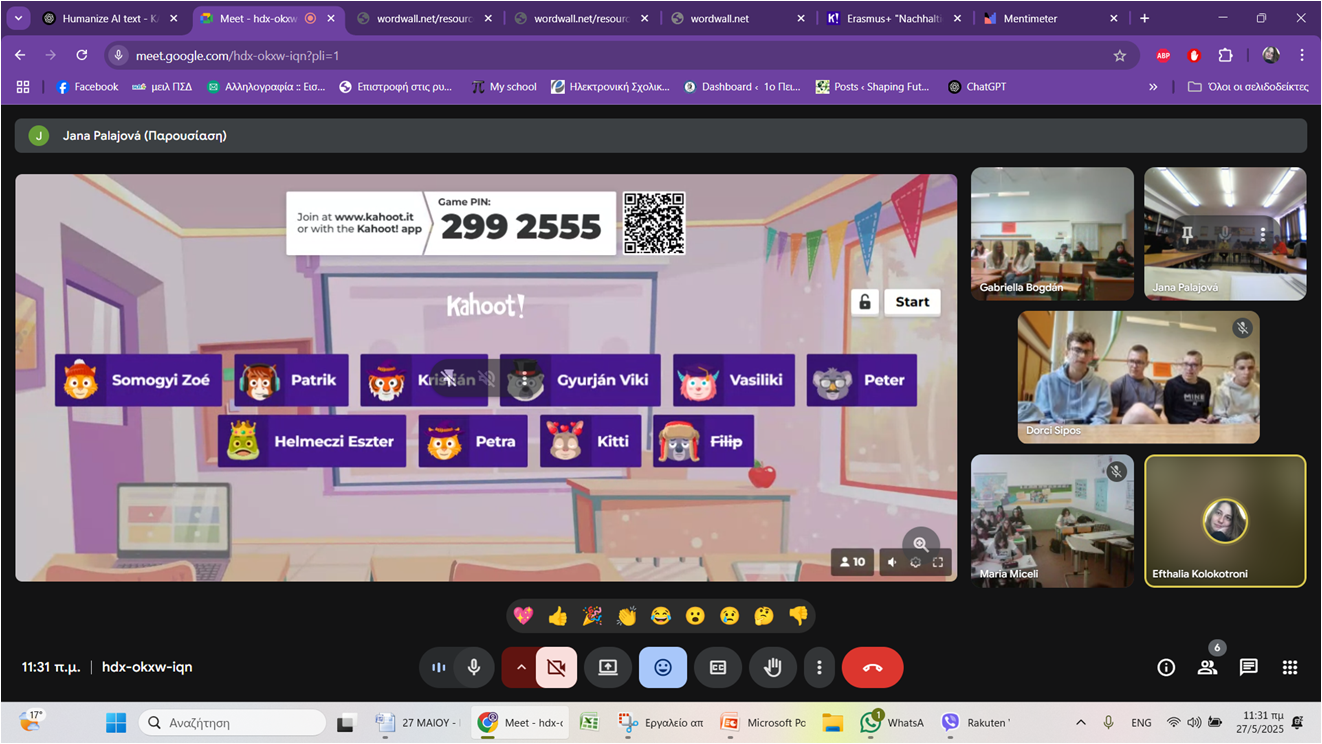Open the Adblock Plus extension
Screen dimensions: 1322x744
pyautogui.click(x=1163, y=55)
